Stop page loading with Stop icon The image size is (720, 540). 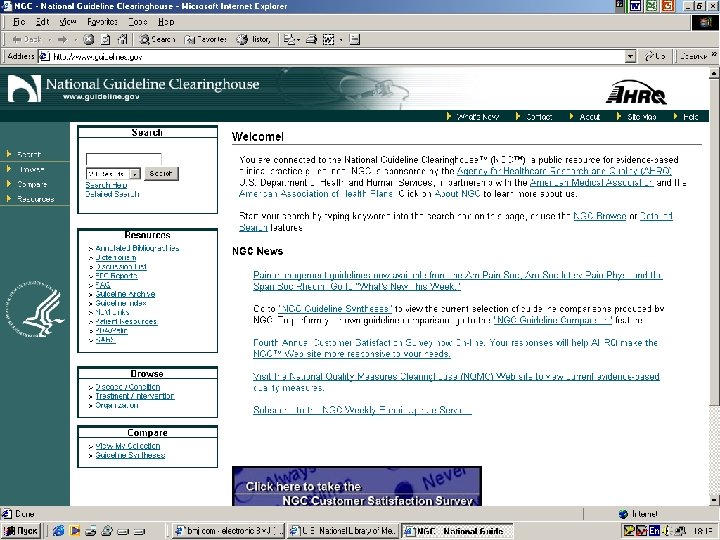tap(89, 39)
